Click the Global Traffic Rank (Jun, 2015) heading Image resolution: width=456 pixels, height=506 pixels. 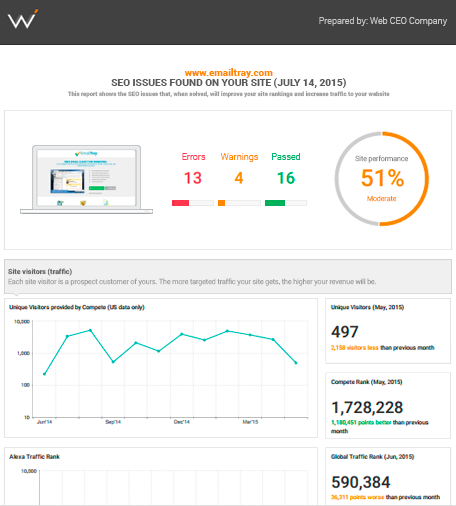click(x=372, y=457)
